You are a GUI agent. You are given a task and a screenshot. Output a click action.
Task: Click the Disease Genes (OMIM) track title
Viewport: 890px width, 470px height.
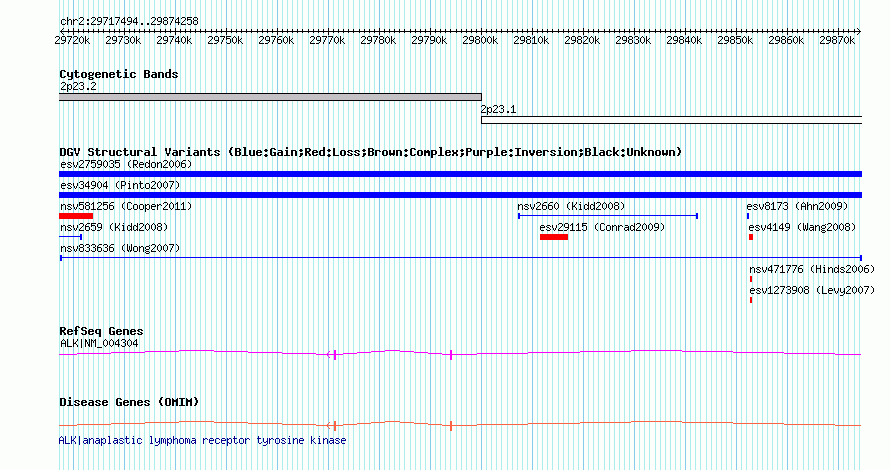click(129, 402)
